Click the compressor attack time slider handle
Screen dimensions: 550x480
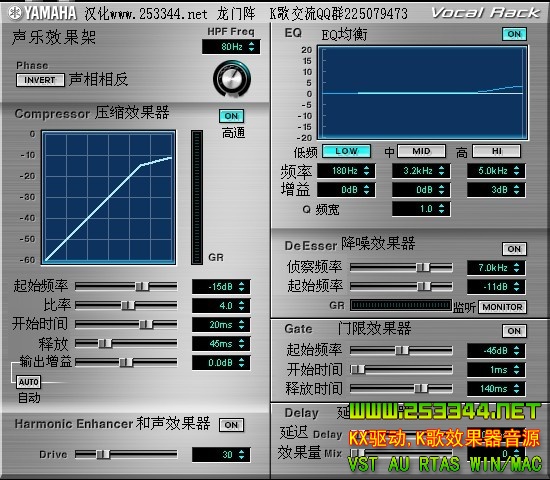(x=146, y=324)
